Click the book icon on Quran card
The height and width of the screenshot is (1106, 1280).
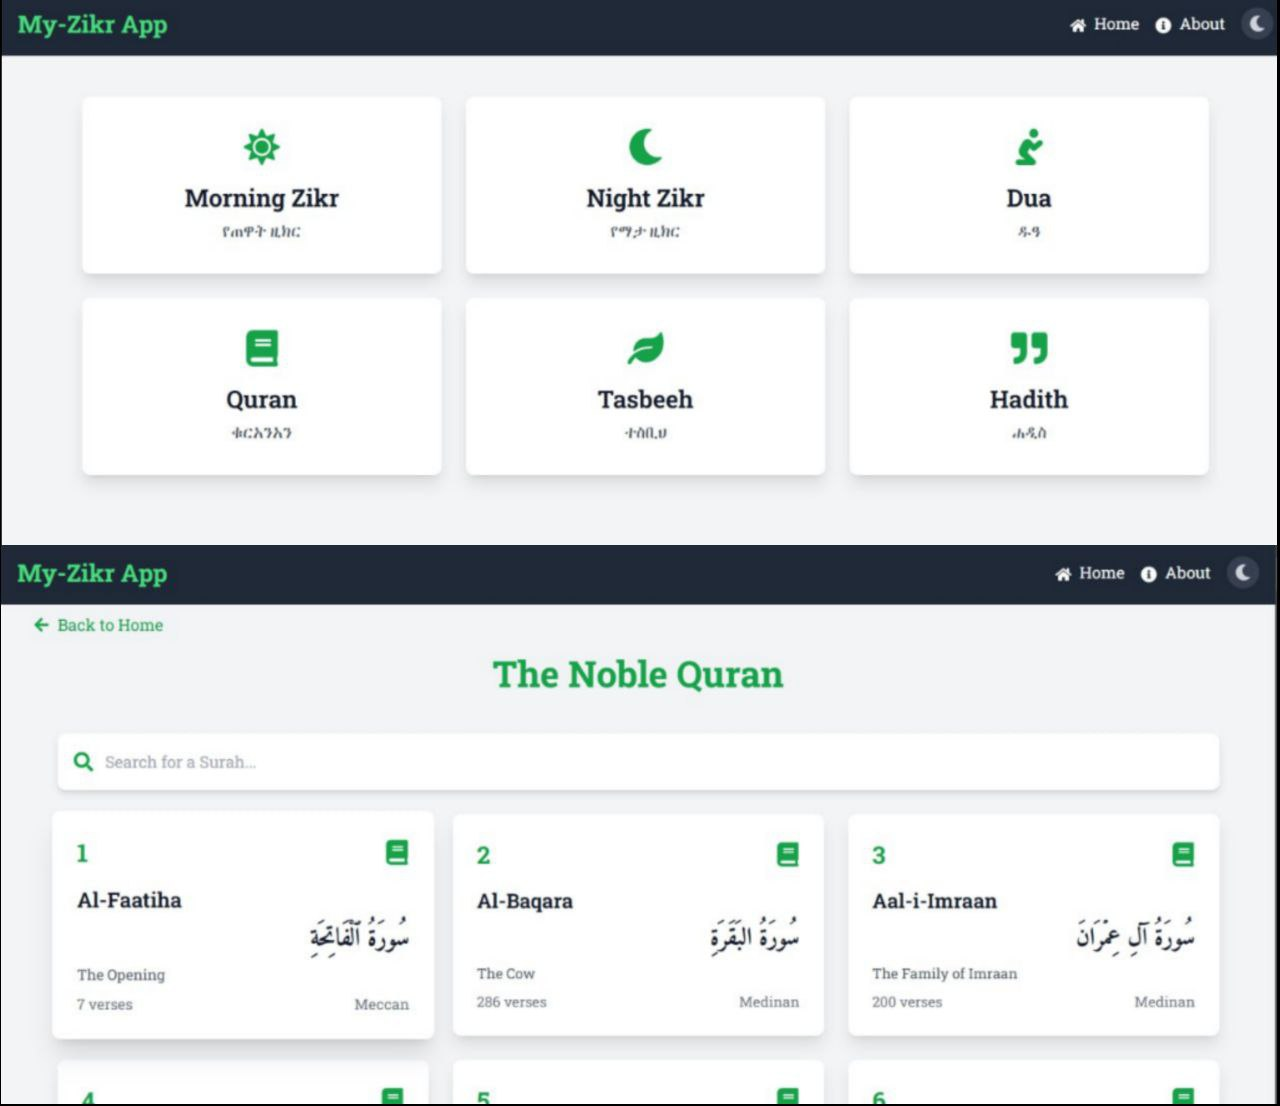(x=261, y=348)
